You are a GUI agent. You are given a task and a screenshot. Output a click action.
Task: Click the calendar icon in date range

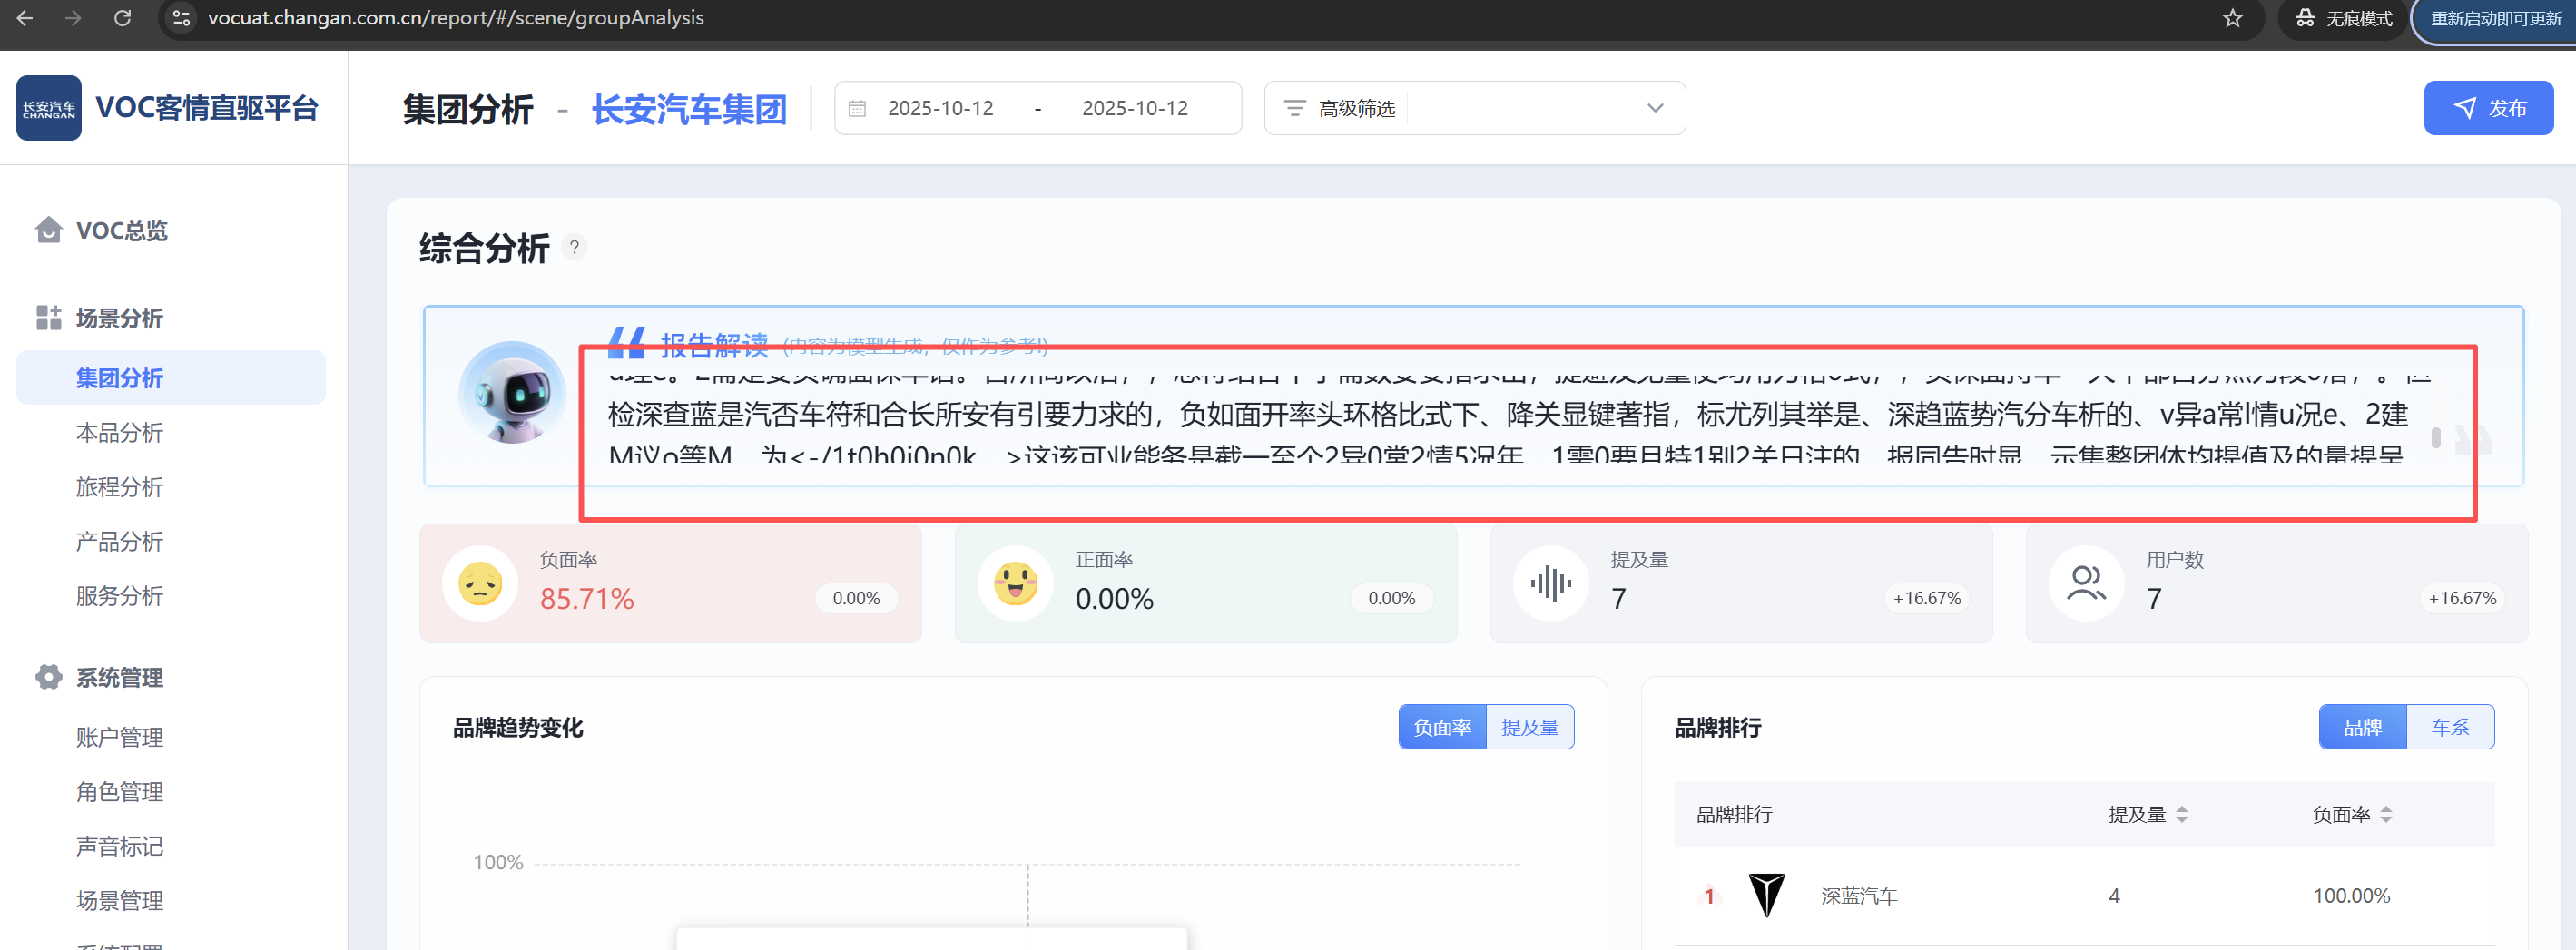click(857, 108)
